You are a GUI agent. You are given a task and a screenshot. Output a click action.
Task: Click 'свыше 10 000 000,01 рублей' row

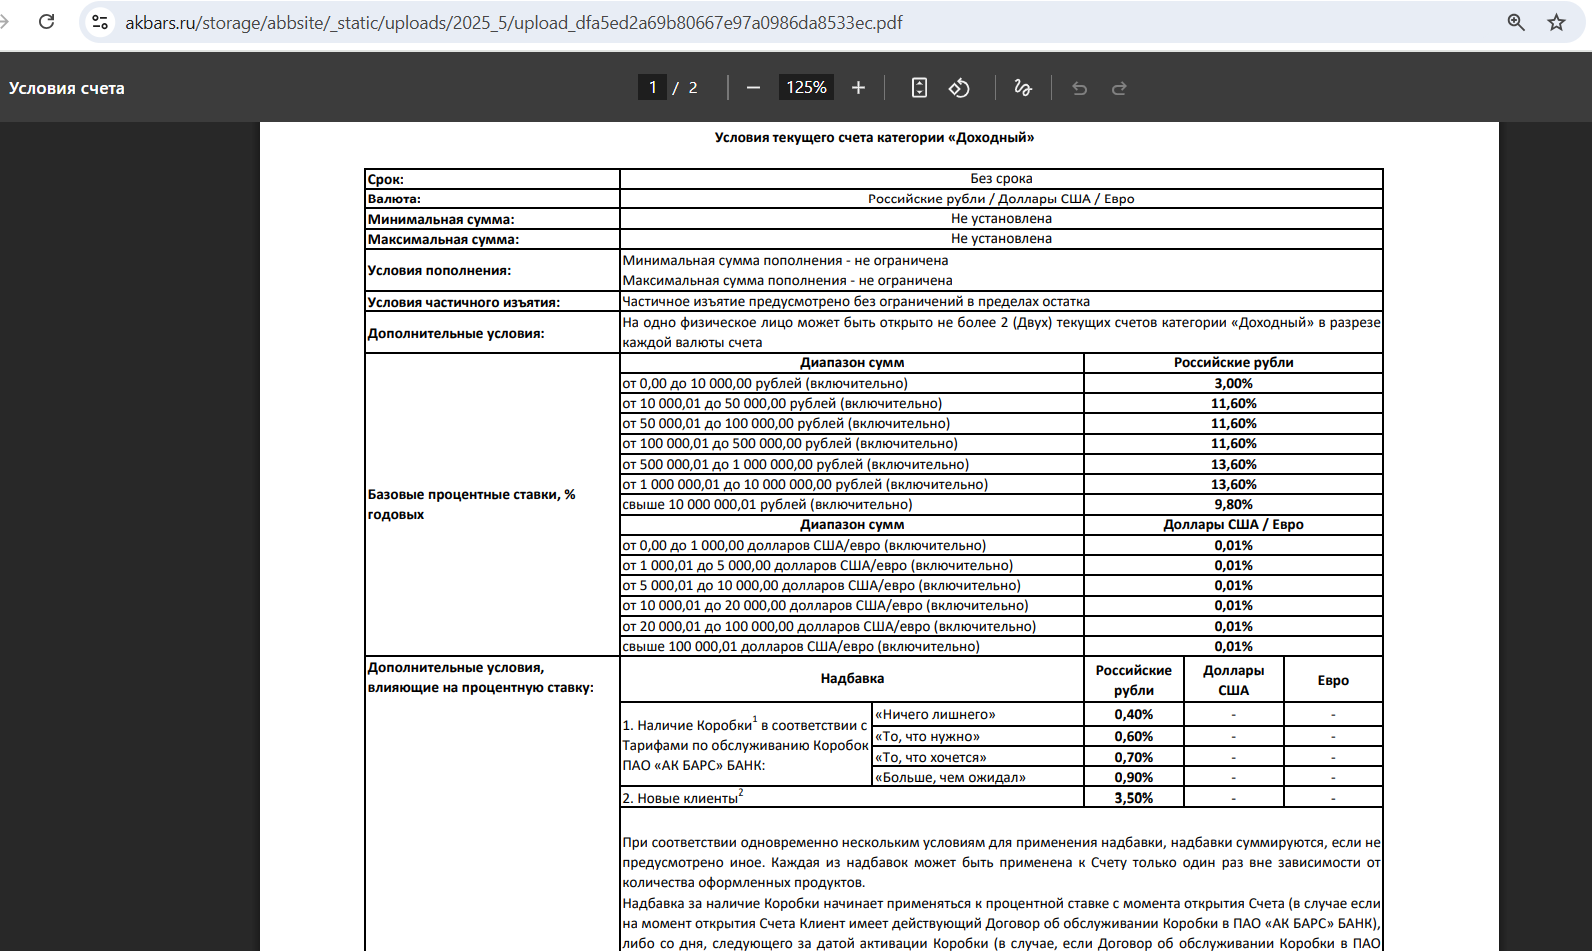point(852,504)
